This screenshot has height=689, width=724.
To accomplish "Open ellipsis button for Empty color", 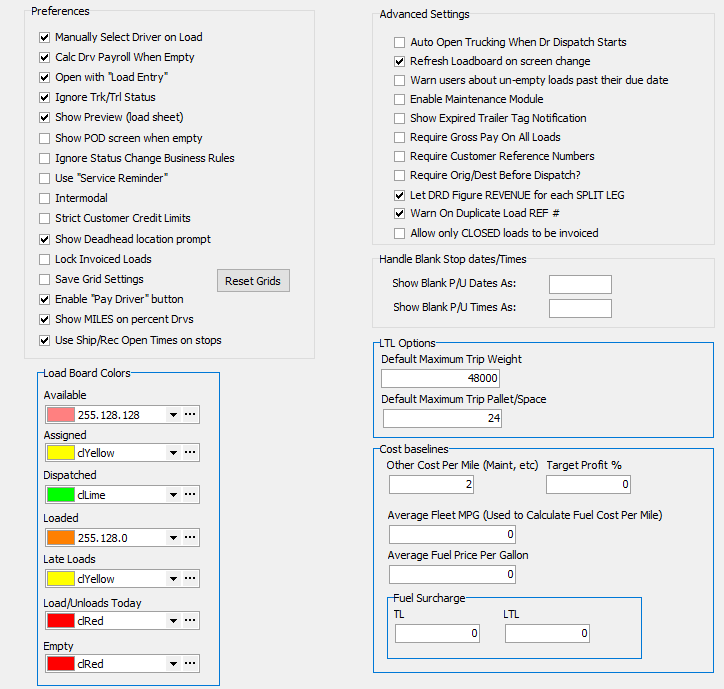I will 191,663.
